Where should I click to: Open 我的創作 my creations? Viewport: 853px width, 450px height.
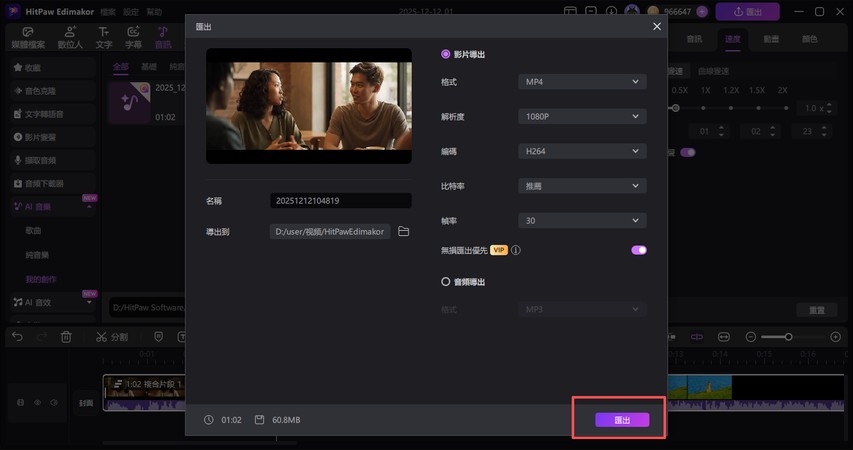pyautogui.click(x=40, y=279)
